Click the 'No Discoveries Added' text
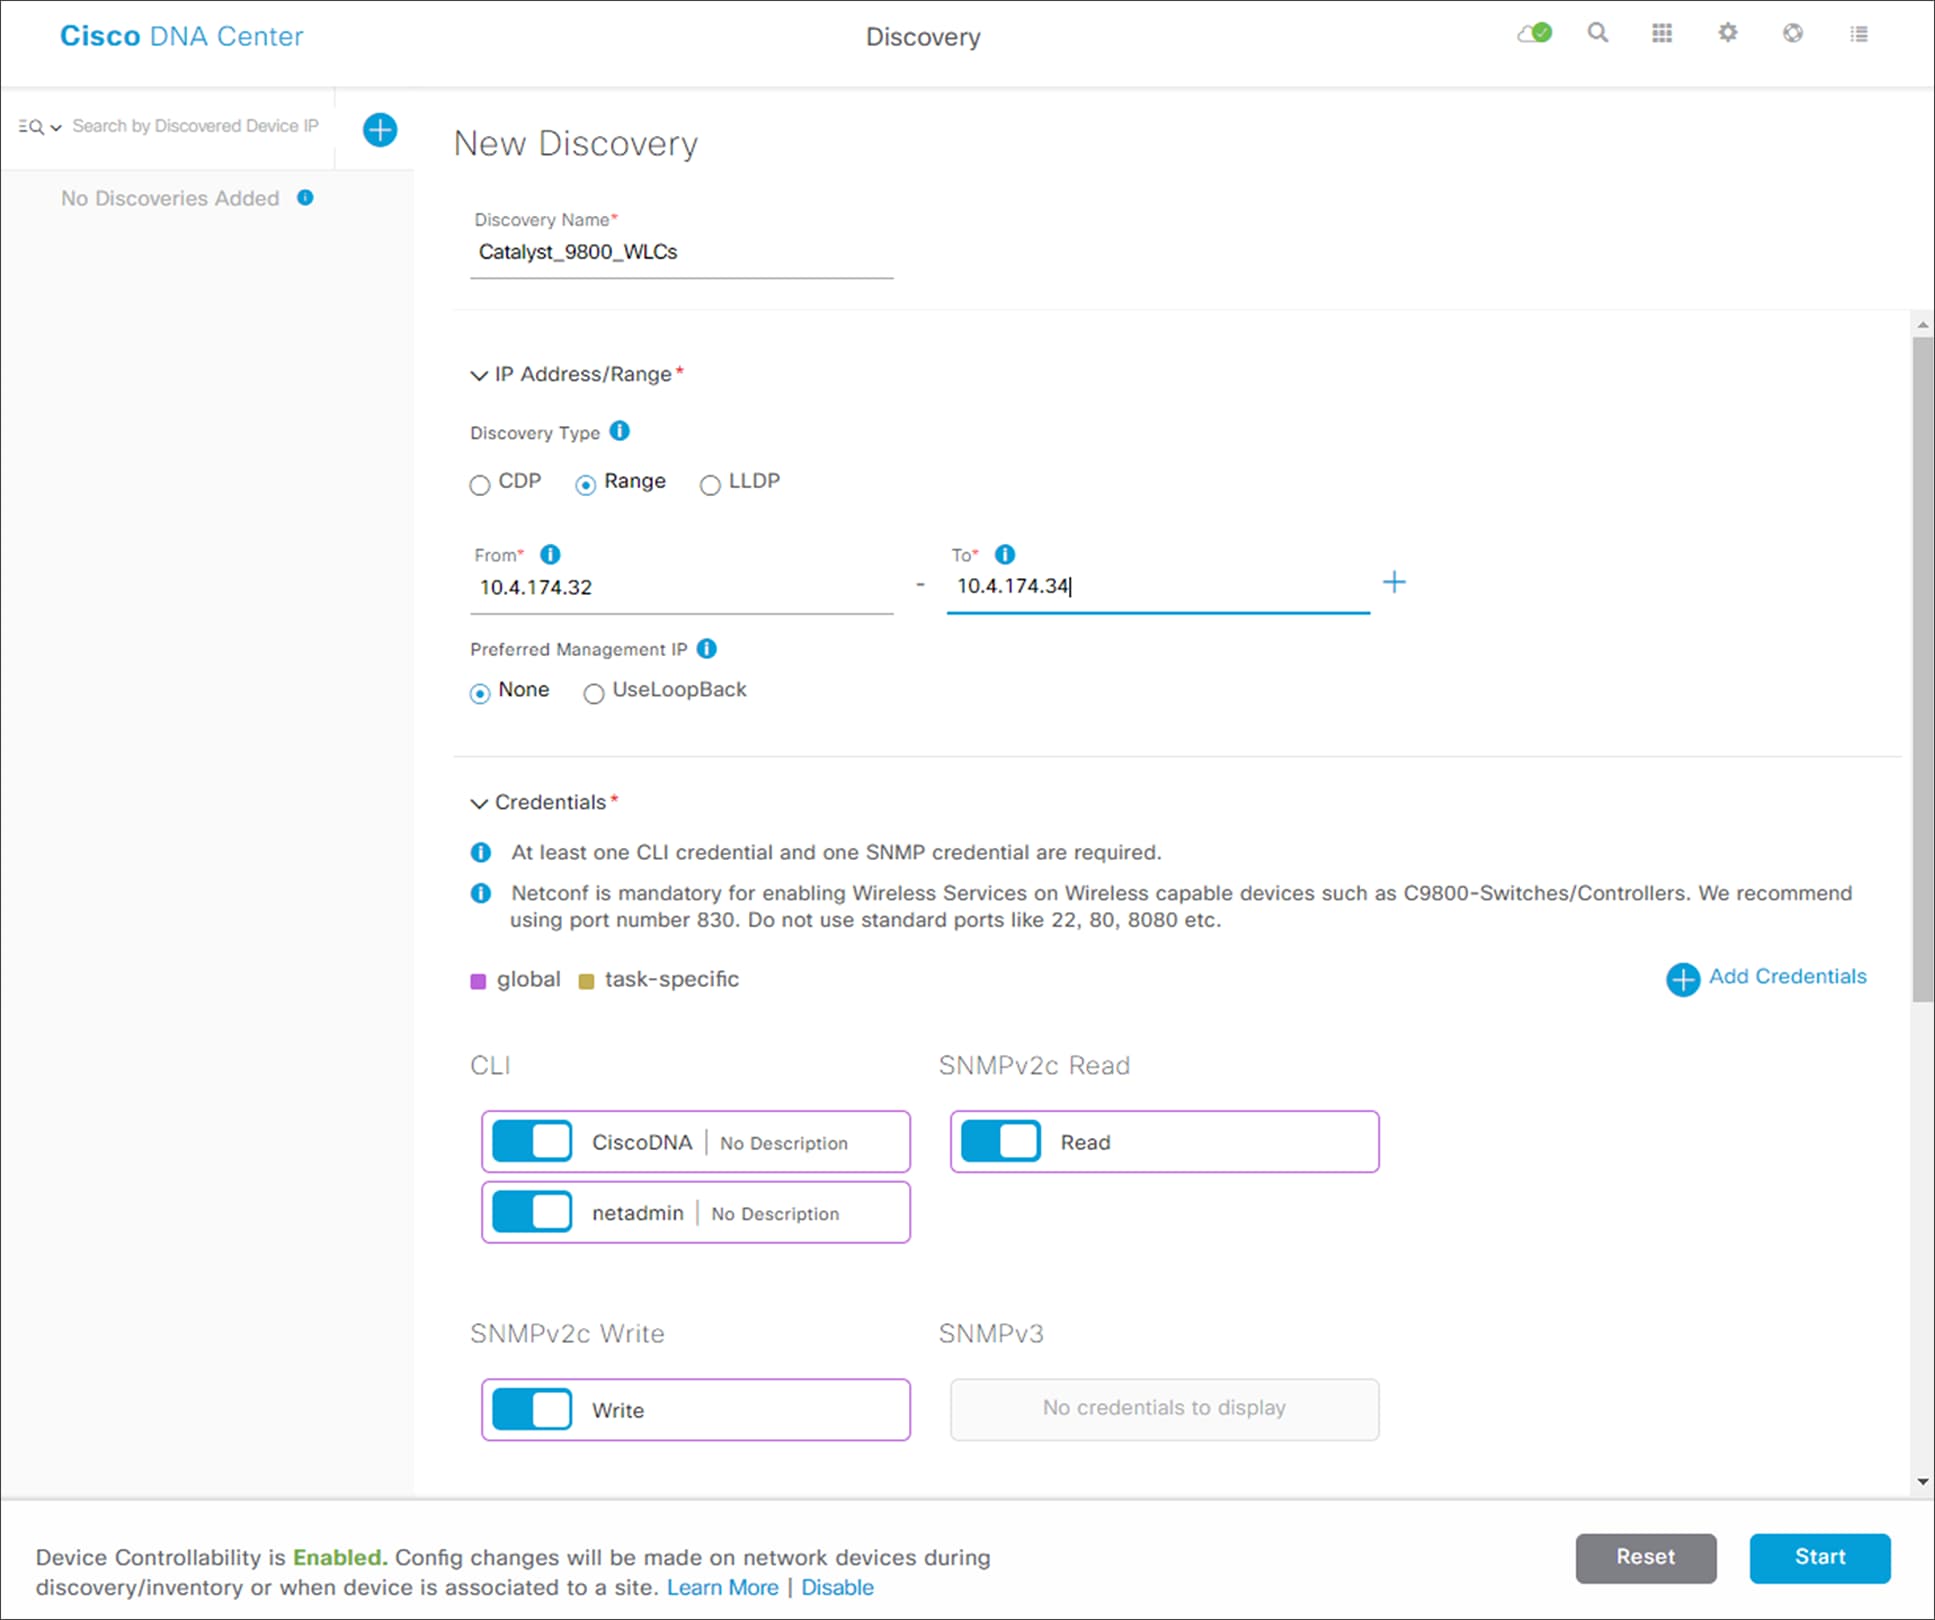The image size is (1935, 1620). click(x=170, y=198)
